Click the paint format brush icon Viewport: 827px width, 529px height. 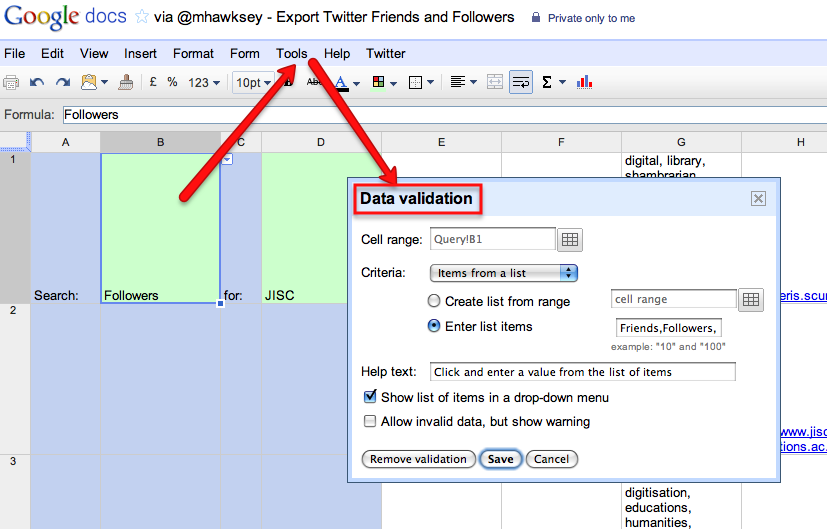[126, 82]
